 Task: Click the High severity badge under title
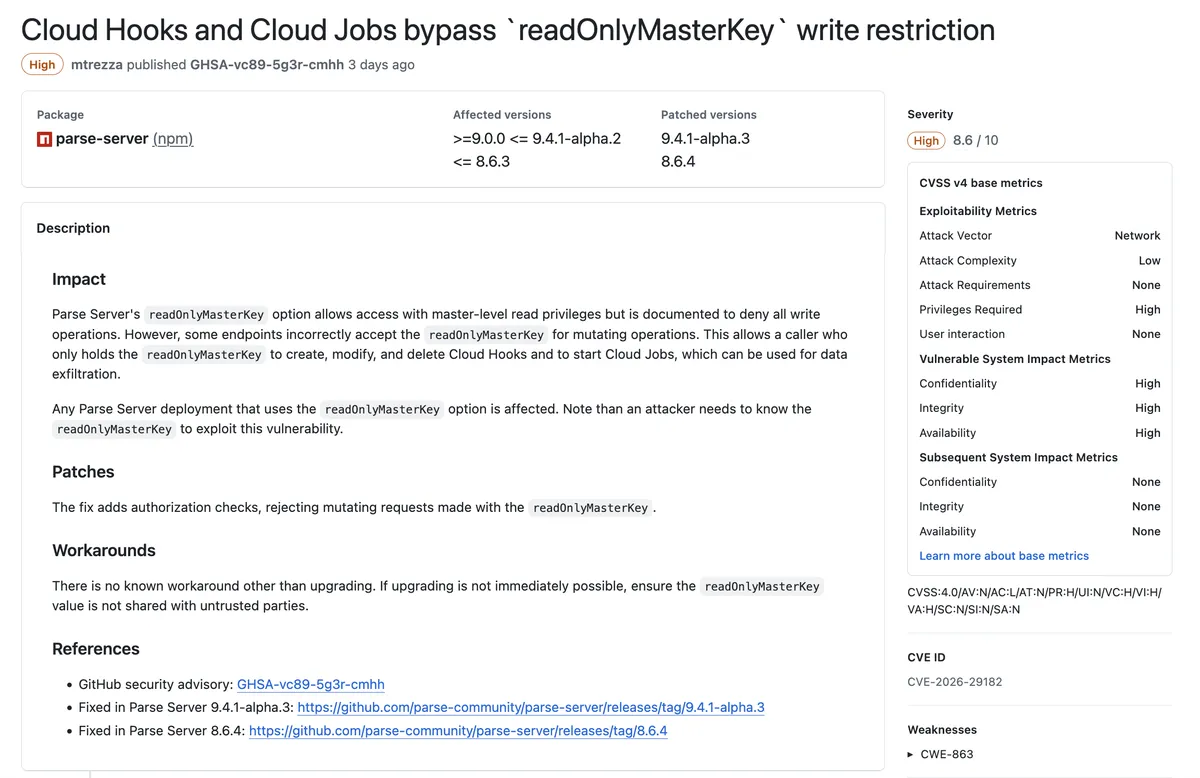point(42,65)
